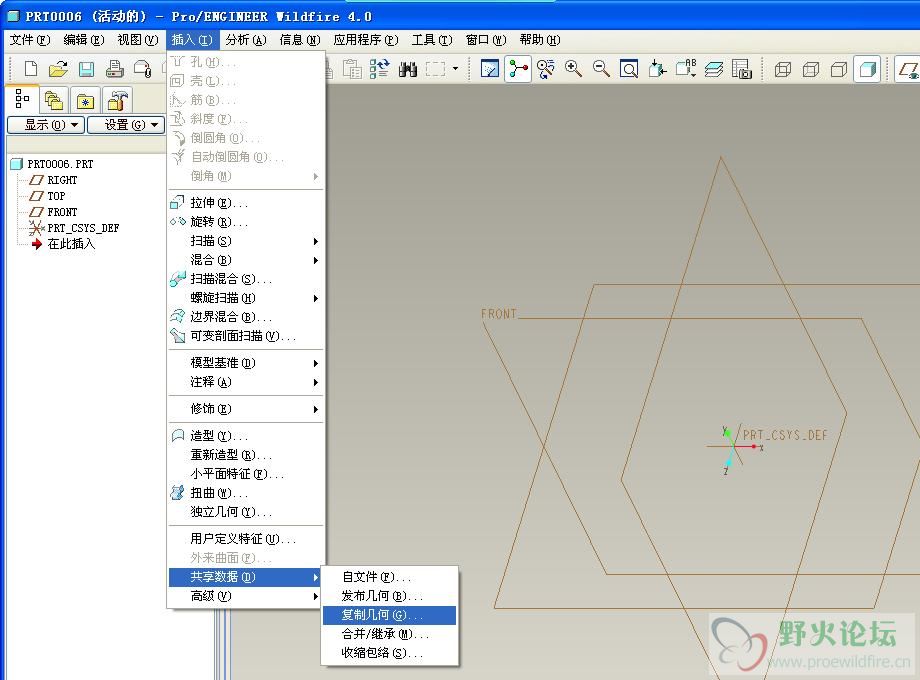
Task: Switch display to No Hidden mode
Action: [839, 69]
